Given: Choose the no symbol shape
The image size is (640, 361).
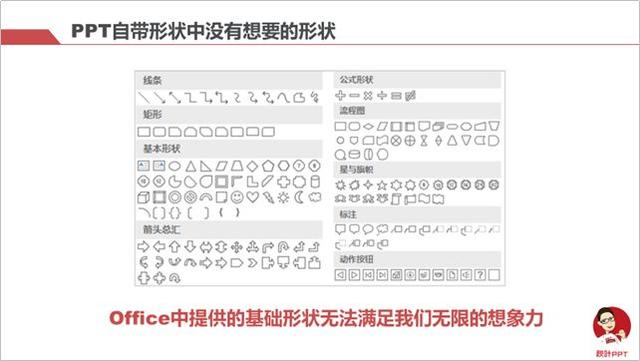Looking at the screenshot, I should [x=190, y=197].
